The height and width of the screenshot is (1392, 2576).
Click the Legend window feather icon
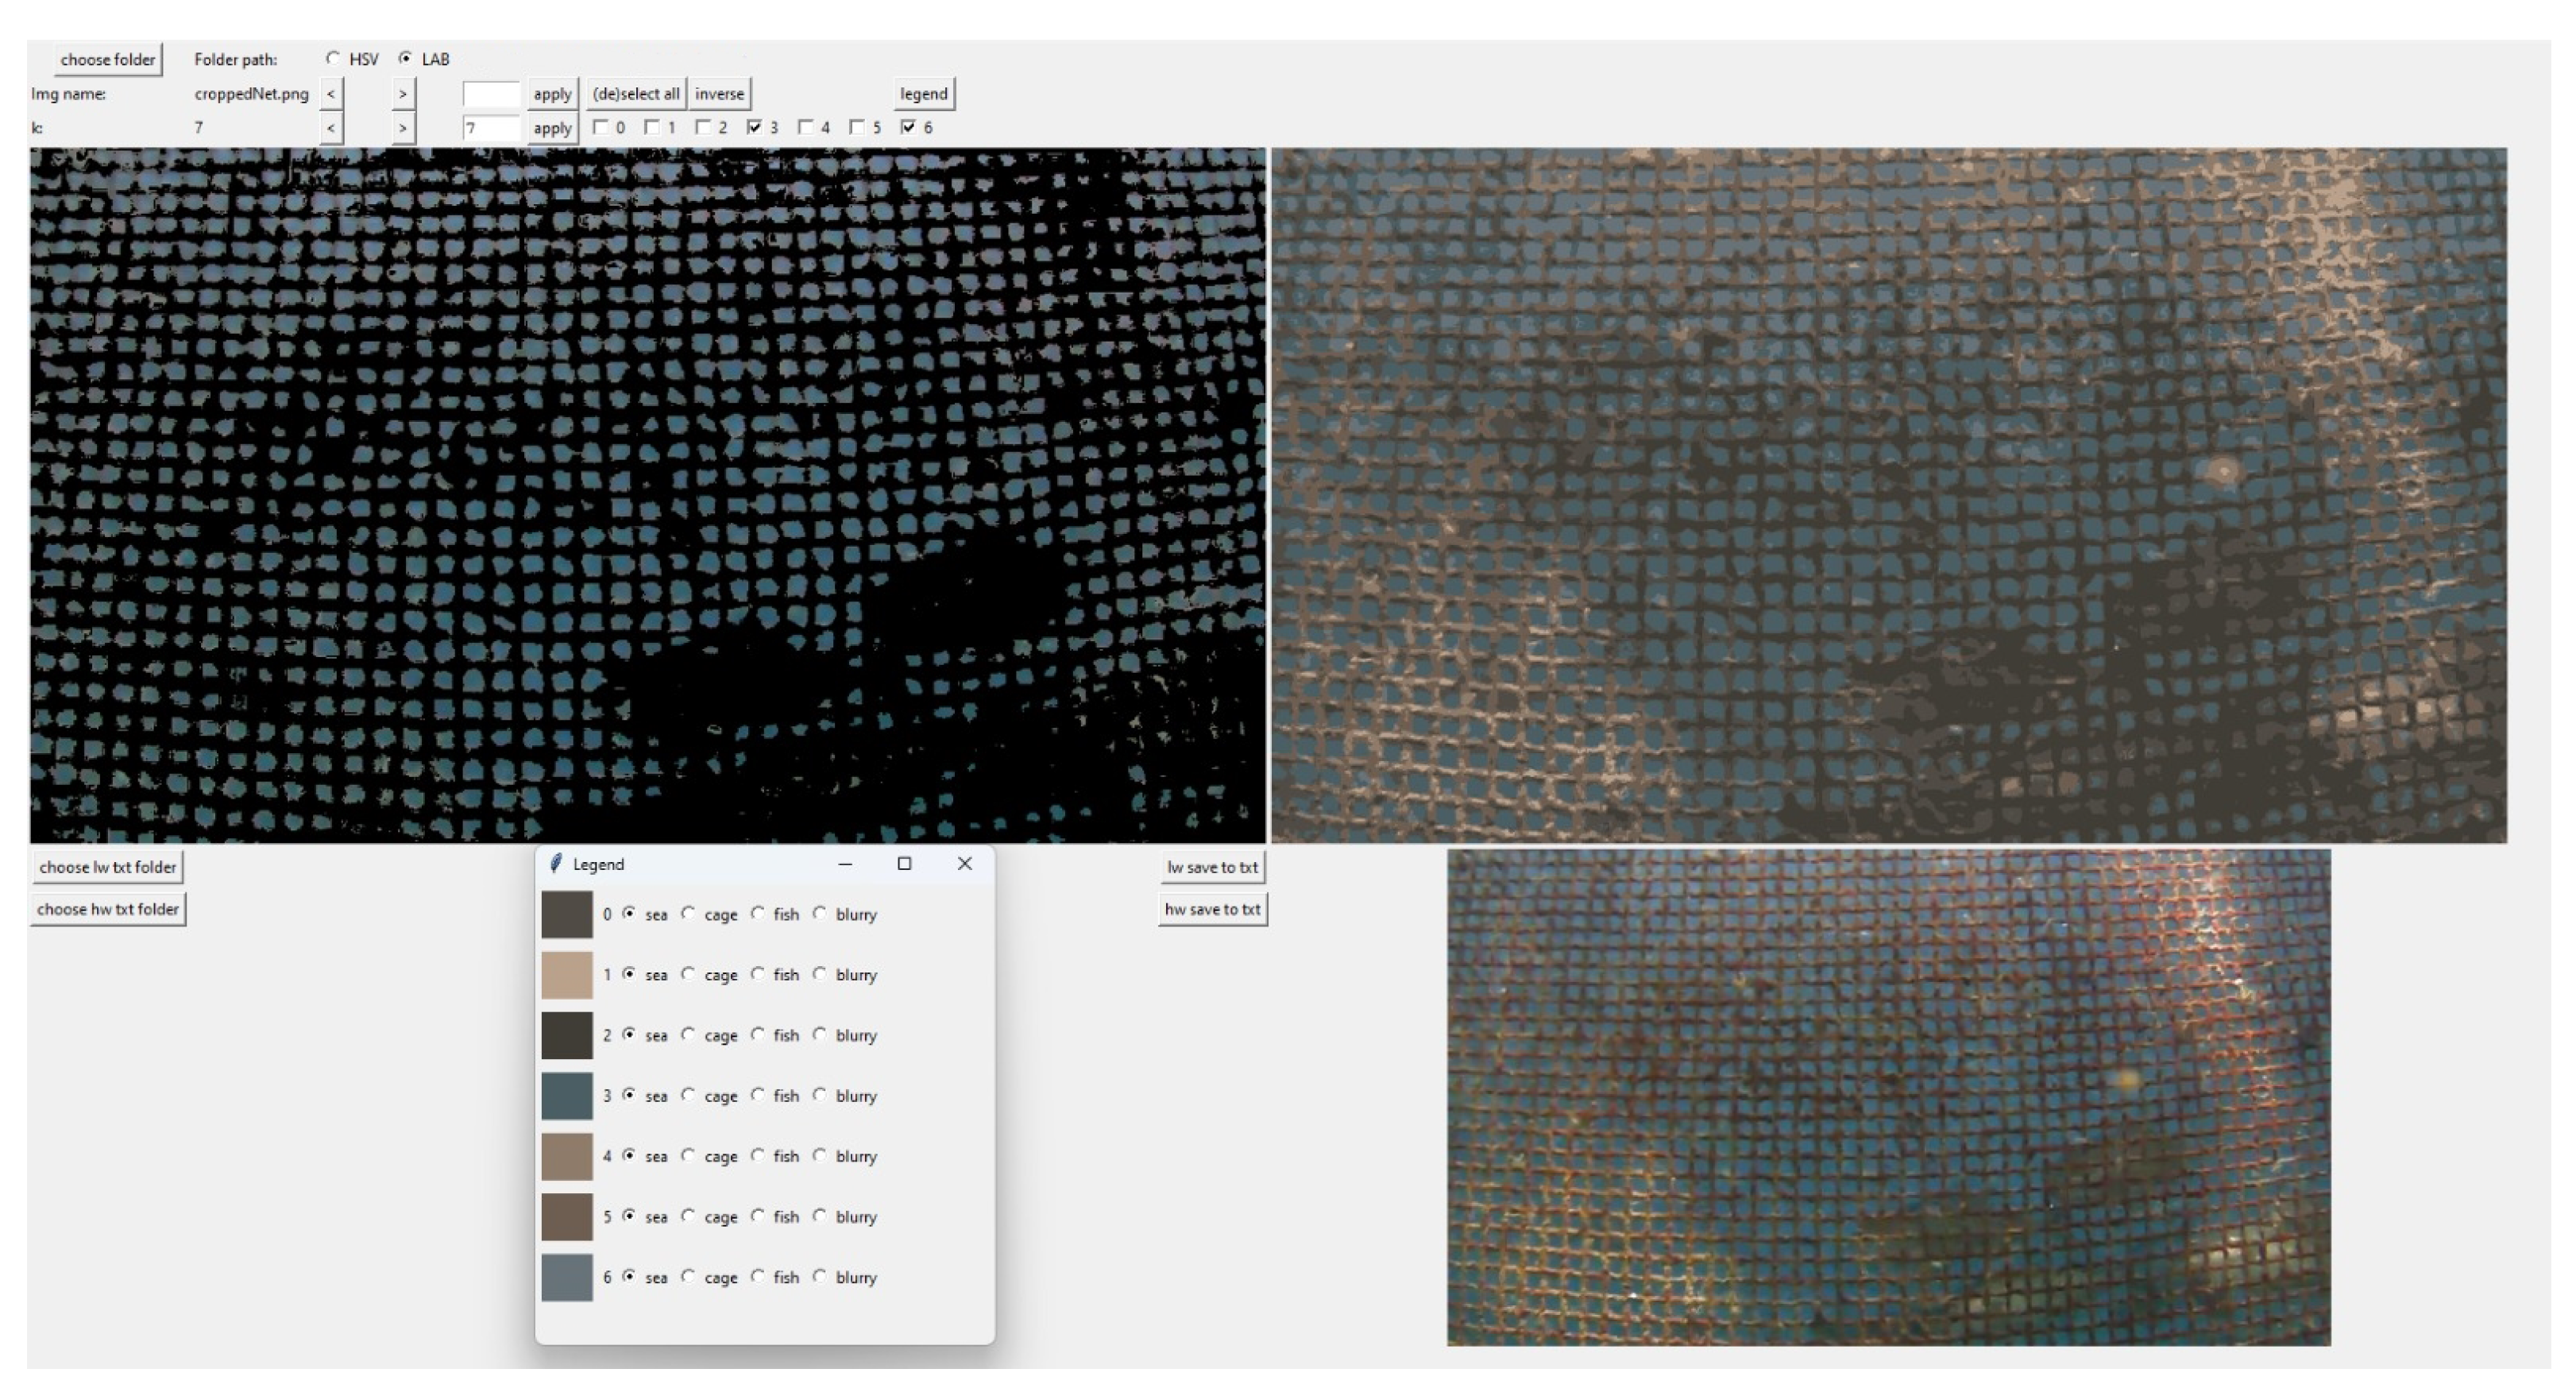coord(556,864)
